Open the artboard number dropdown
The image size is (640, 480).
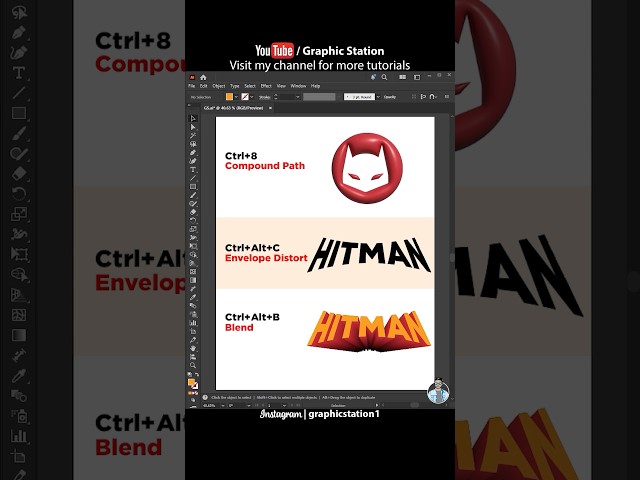(x=284, y=405)
